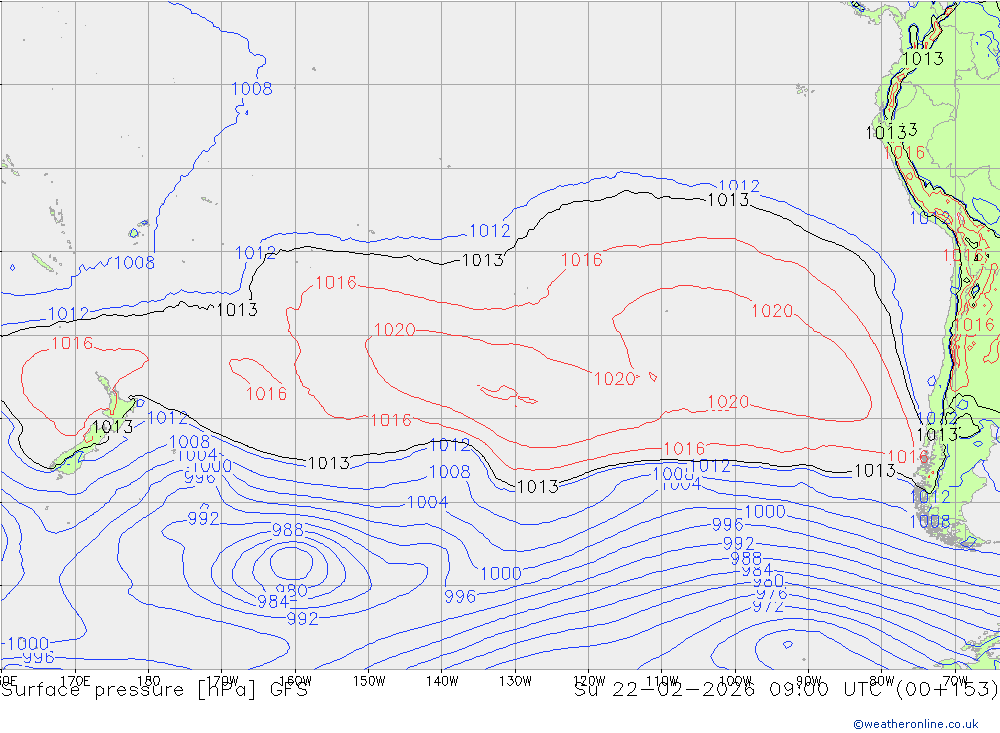
Task: Click the 'Surface pressure [hPa] GFS' title
Action: [x=154, y=690]
